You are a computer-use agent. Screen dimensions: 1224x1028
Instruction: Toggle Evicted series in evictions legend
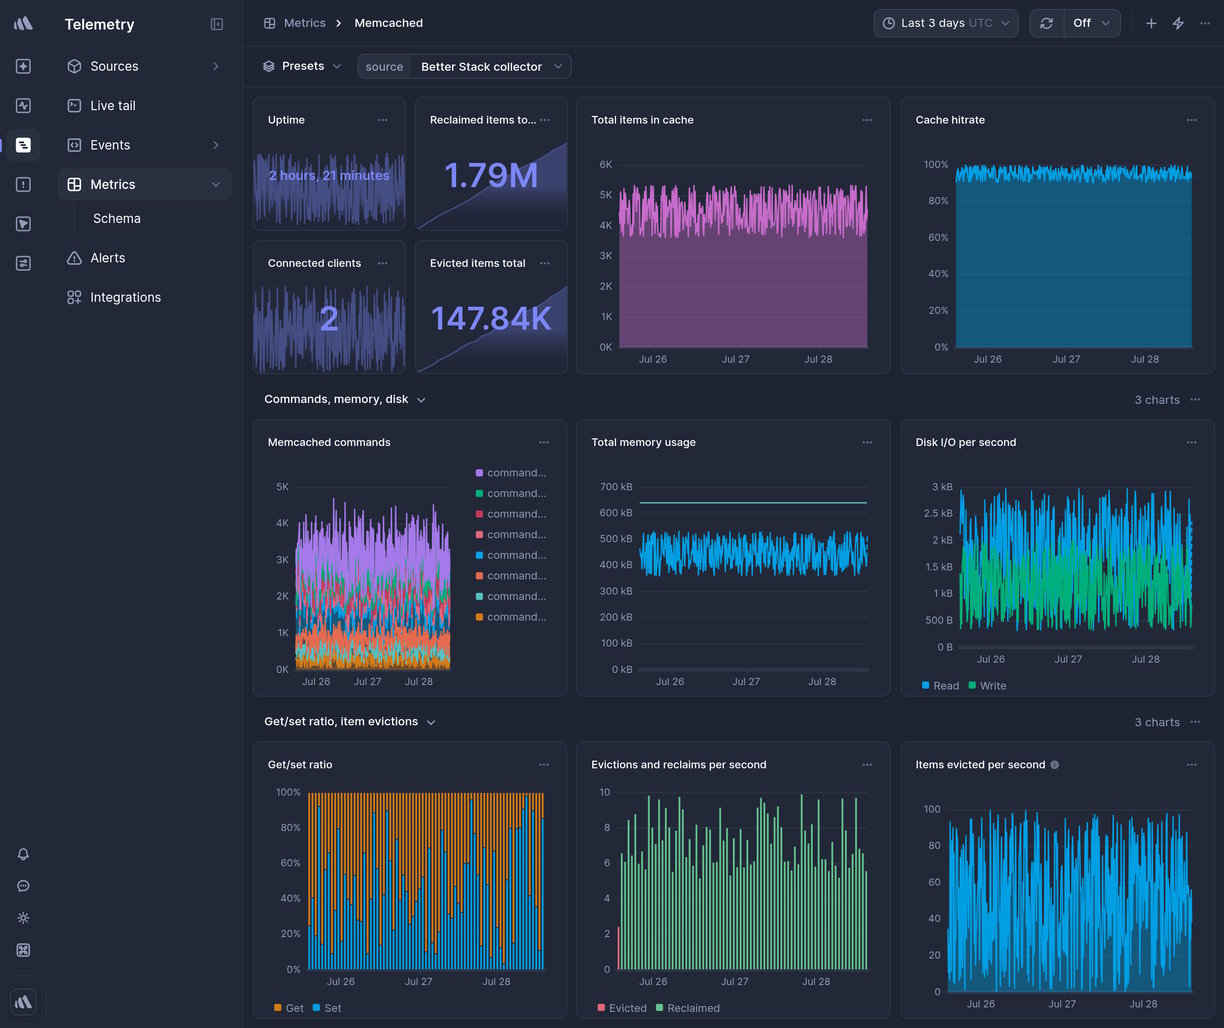pos(622,1008)
